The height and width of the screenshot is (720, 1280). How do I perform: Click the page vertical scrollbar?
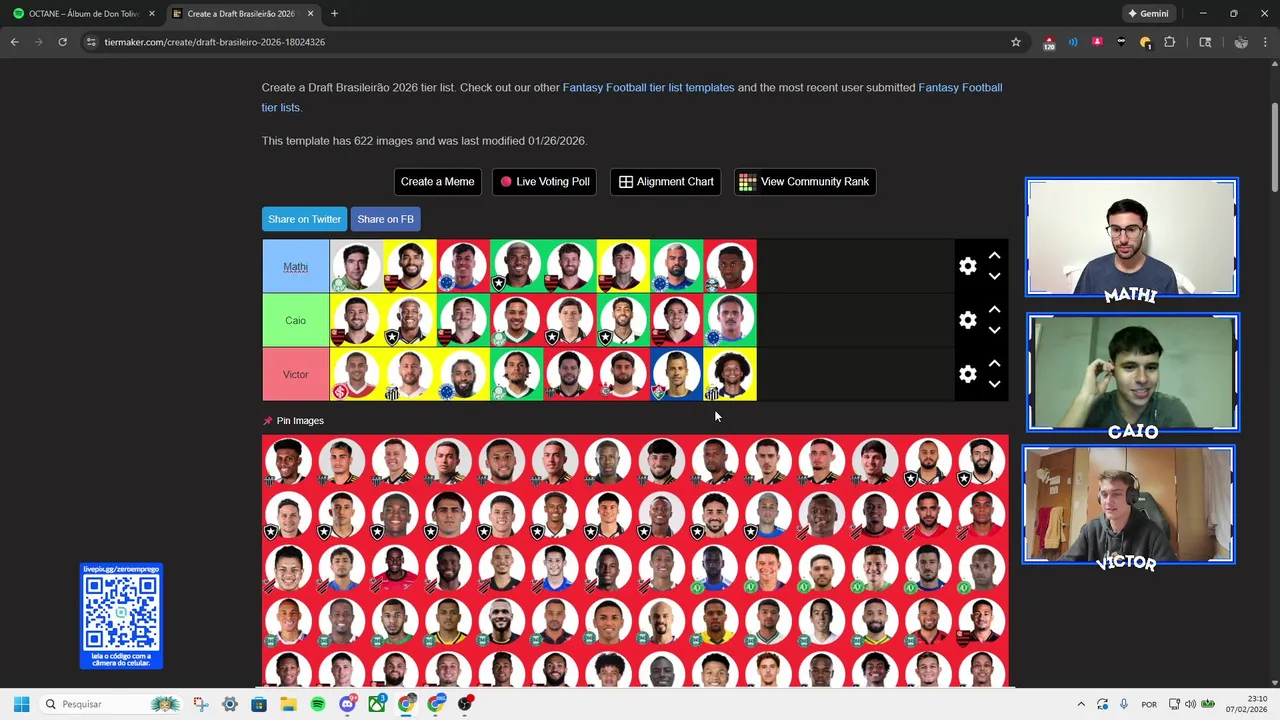[1274, 147]
